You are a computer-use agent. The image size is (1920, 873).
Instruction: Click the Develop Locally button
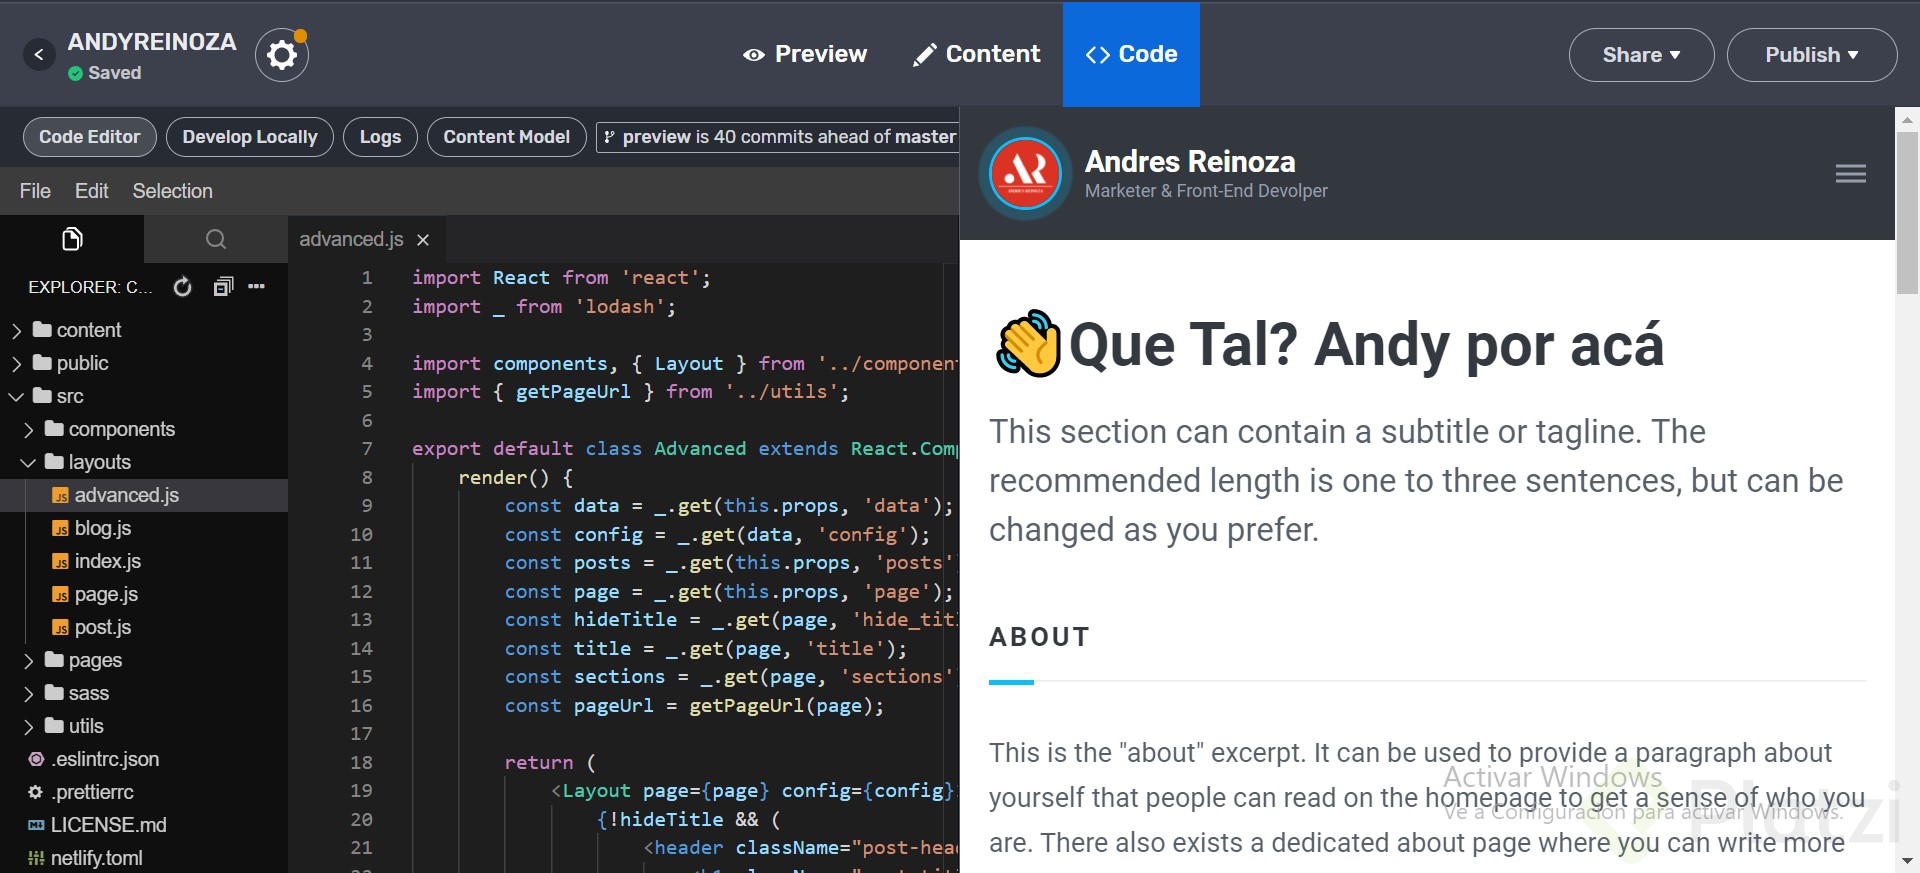click(250, 137)
